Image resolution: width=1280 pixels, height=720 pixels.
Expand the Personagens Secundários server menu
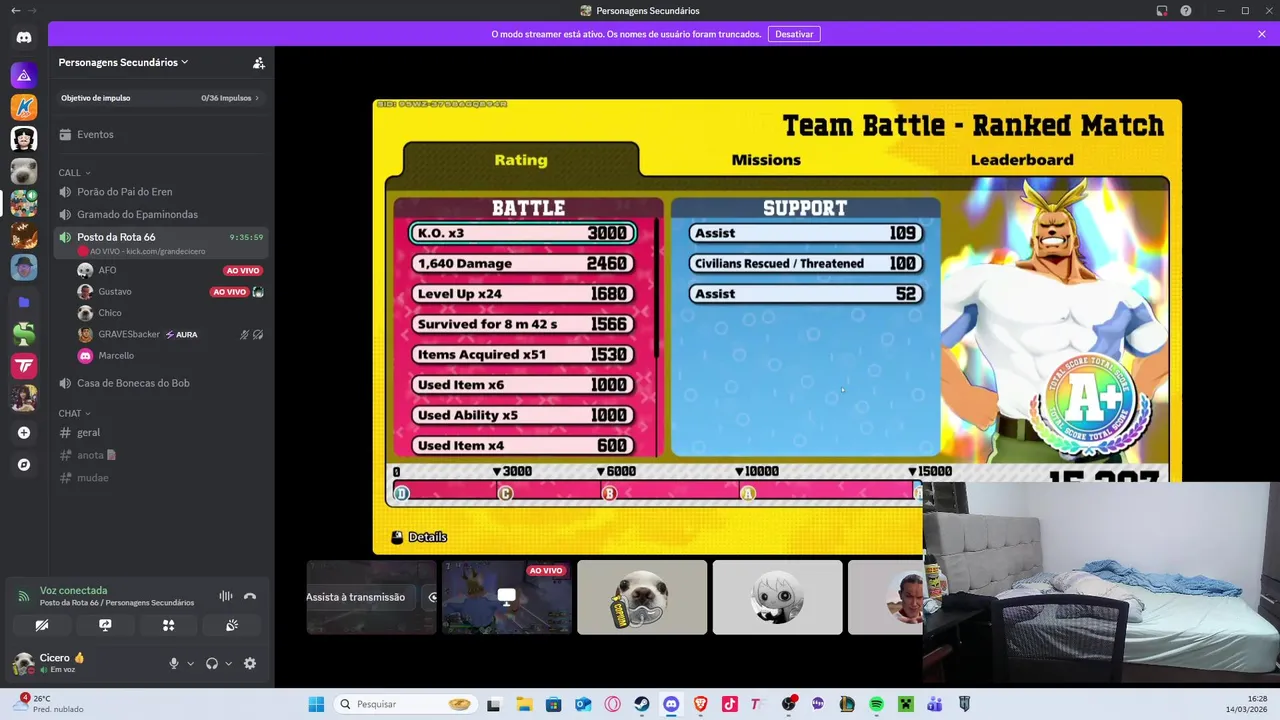click(123, 62)
